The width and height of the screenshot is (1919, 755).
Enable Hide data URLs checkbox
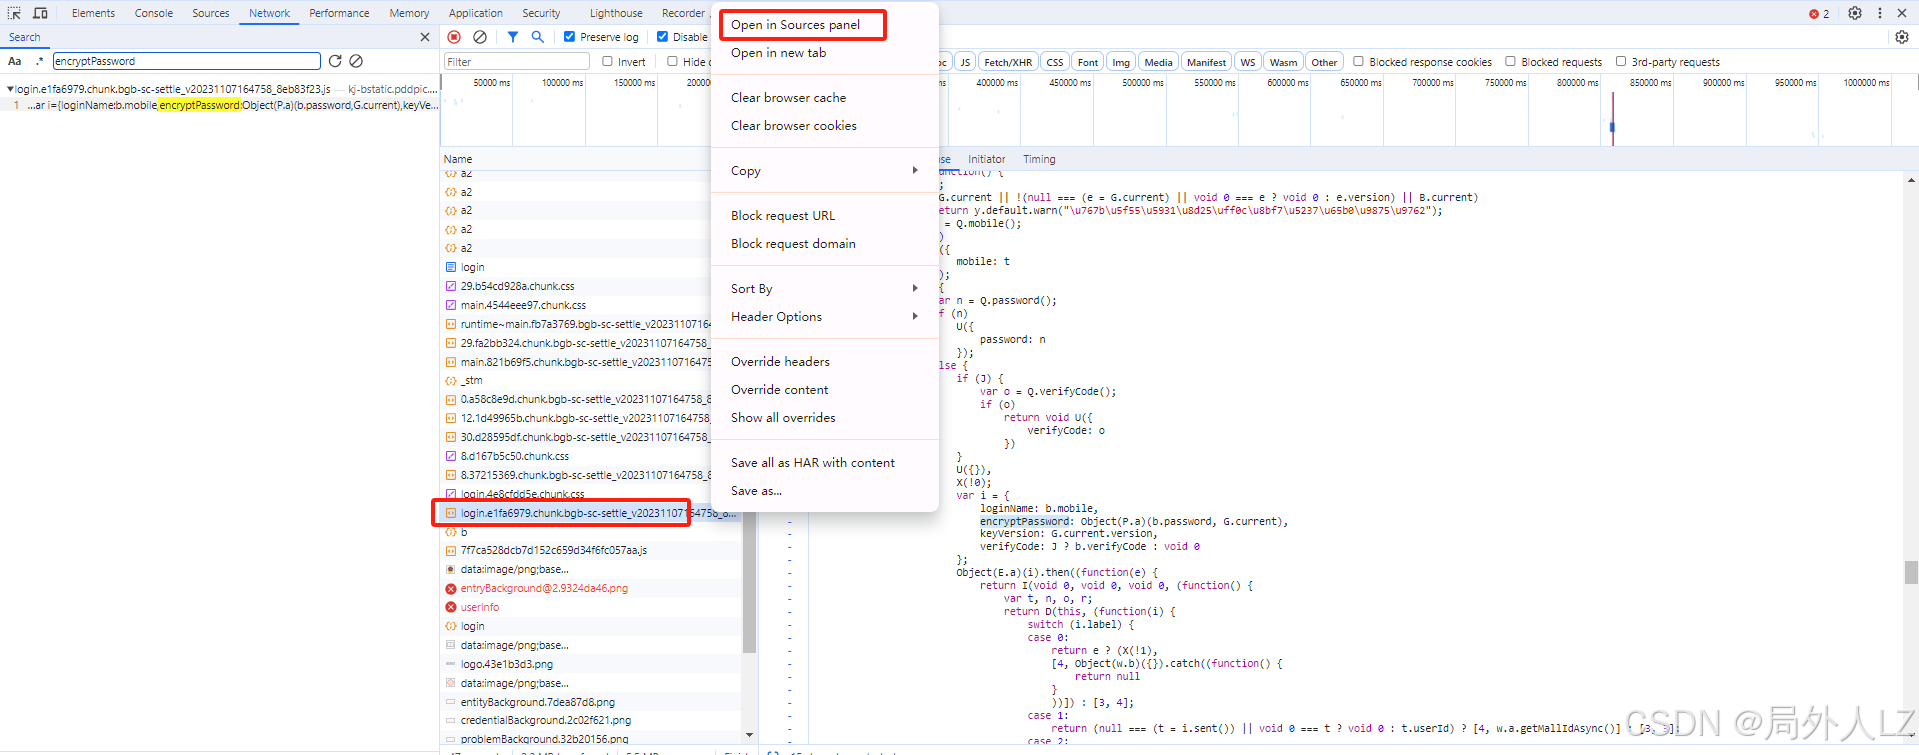coord(672,61)
